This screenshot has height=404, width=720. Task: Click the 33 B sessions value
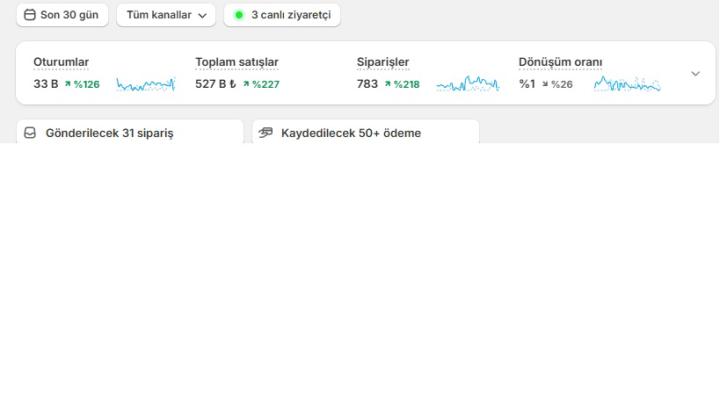[x=45, y=84]
